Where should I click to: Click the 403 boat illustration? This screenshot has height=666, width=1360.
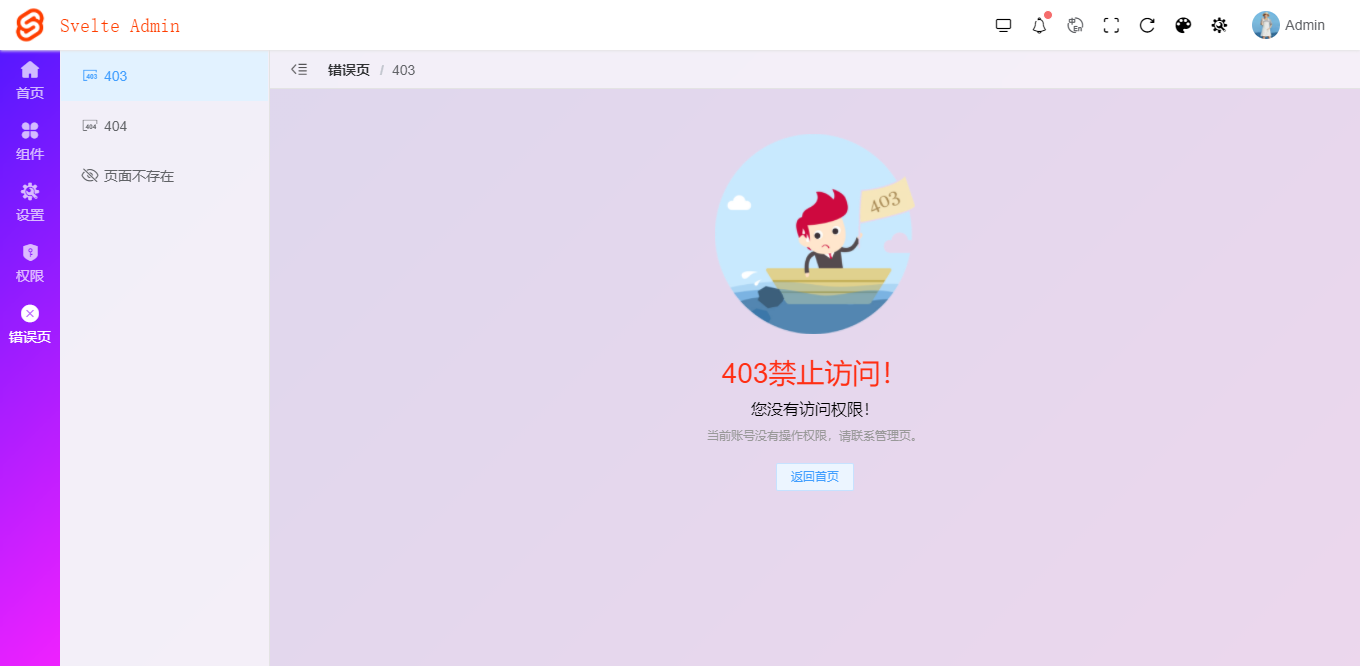[813, 233]
